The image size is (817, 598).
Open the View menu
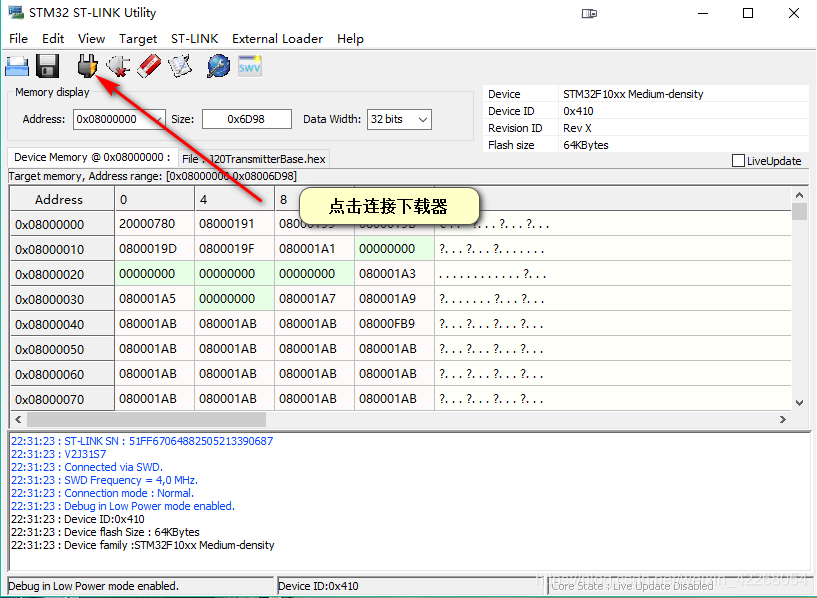(x=91, y=39)
